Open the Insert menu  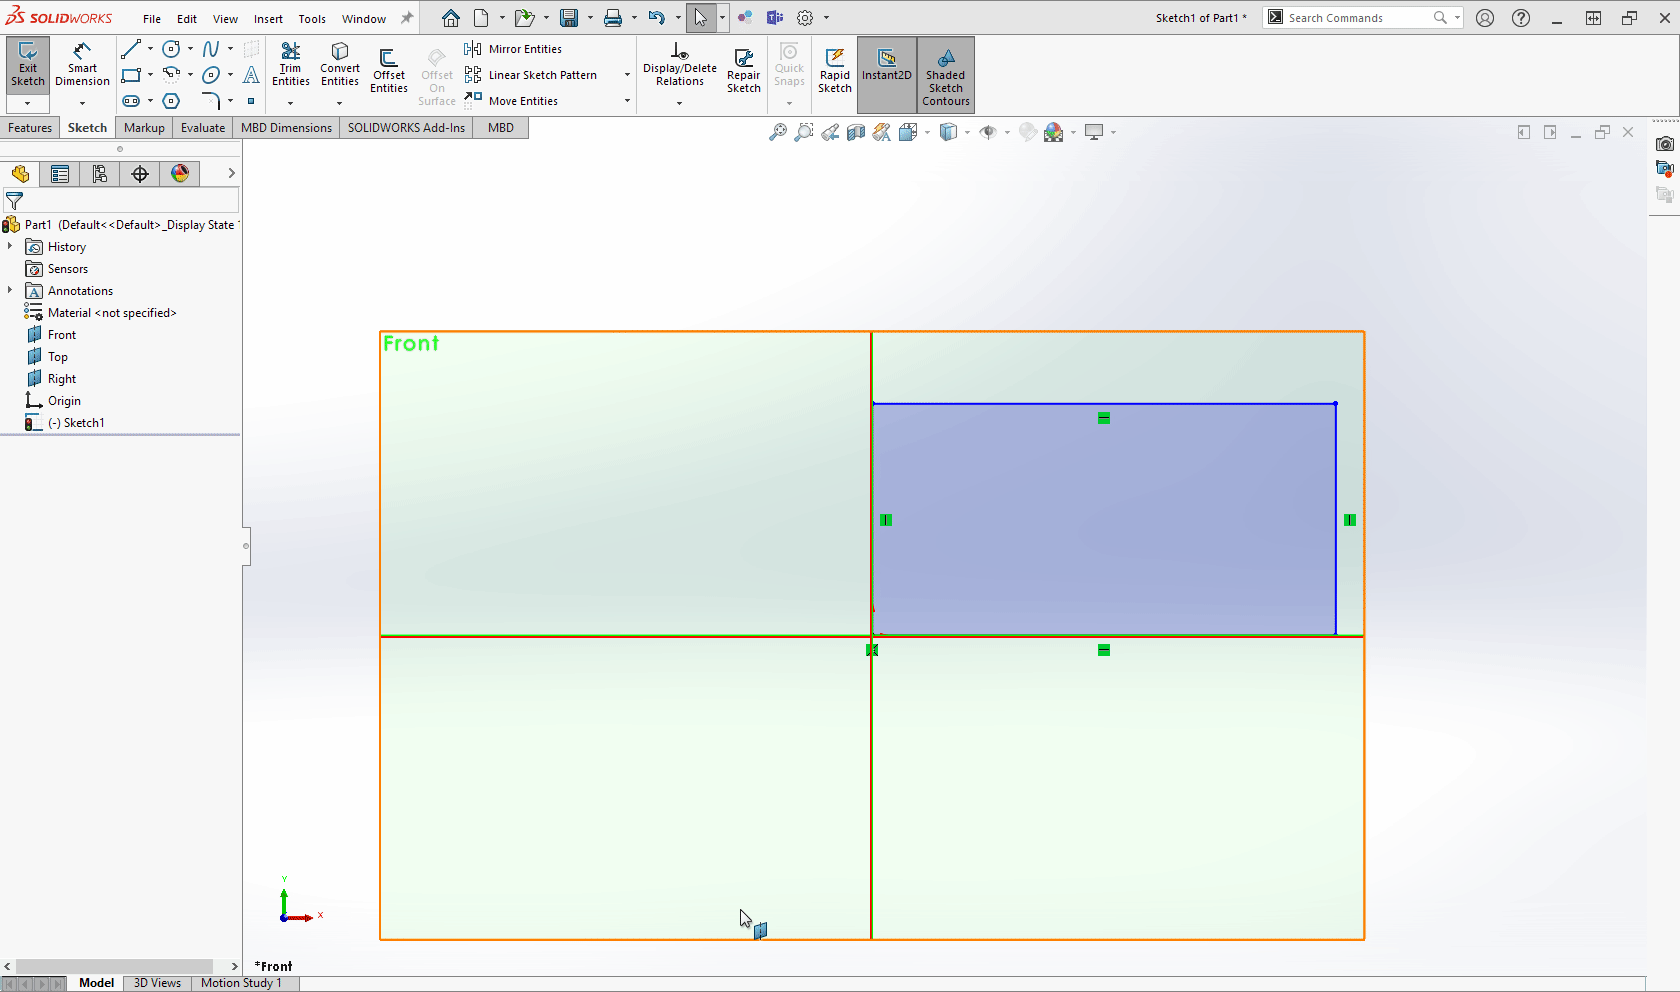(x=268, y=17)
